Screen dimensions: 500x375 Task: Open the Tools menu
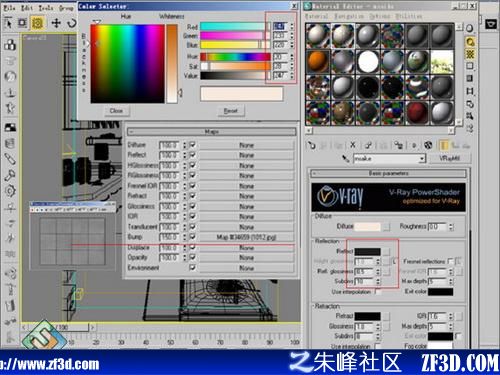point(46,8)
